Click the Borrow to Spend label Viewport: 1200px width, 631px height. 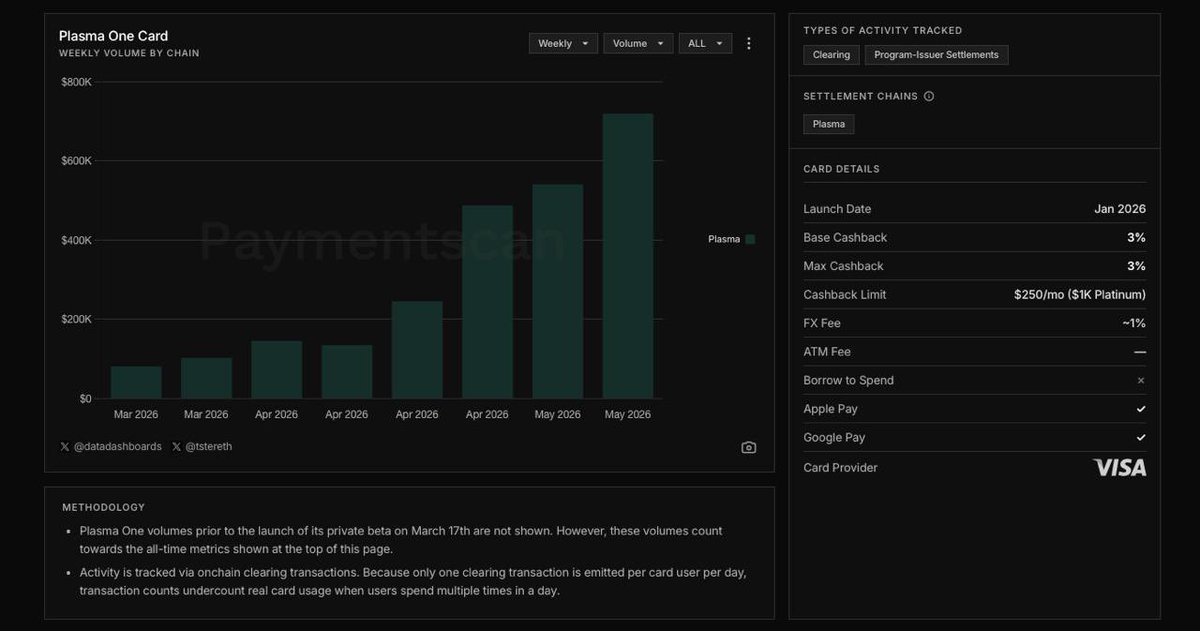click(x=848, y=380)
